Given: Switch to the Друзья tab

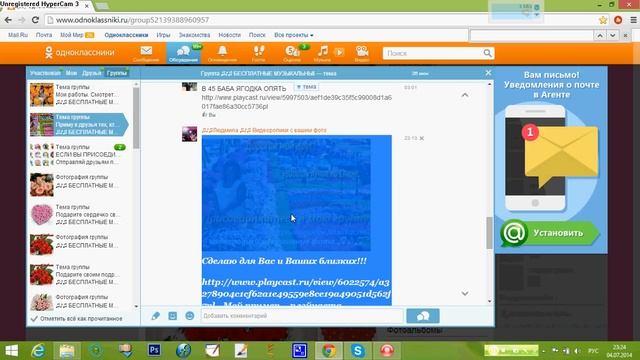Looking at the screenshot, I should (x=91, y=73).
